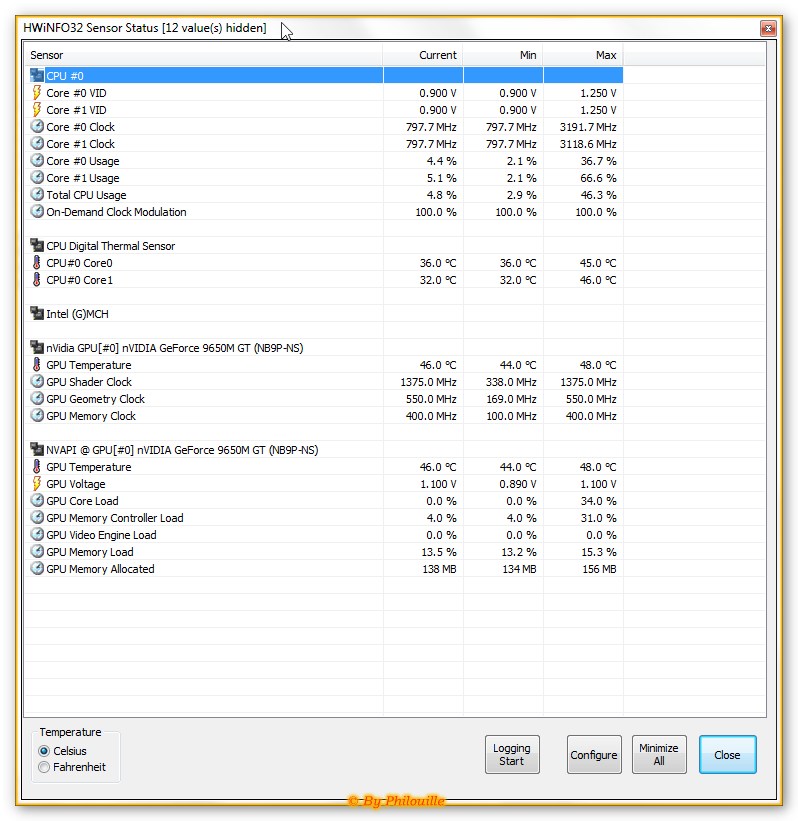798x821 pixels.
Task: Switch temperature units to Fahrenheit
Action: click(44, 767)
